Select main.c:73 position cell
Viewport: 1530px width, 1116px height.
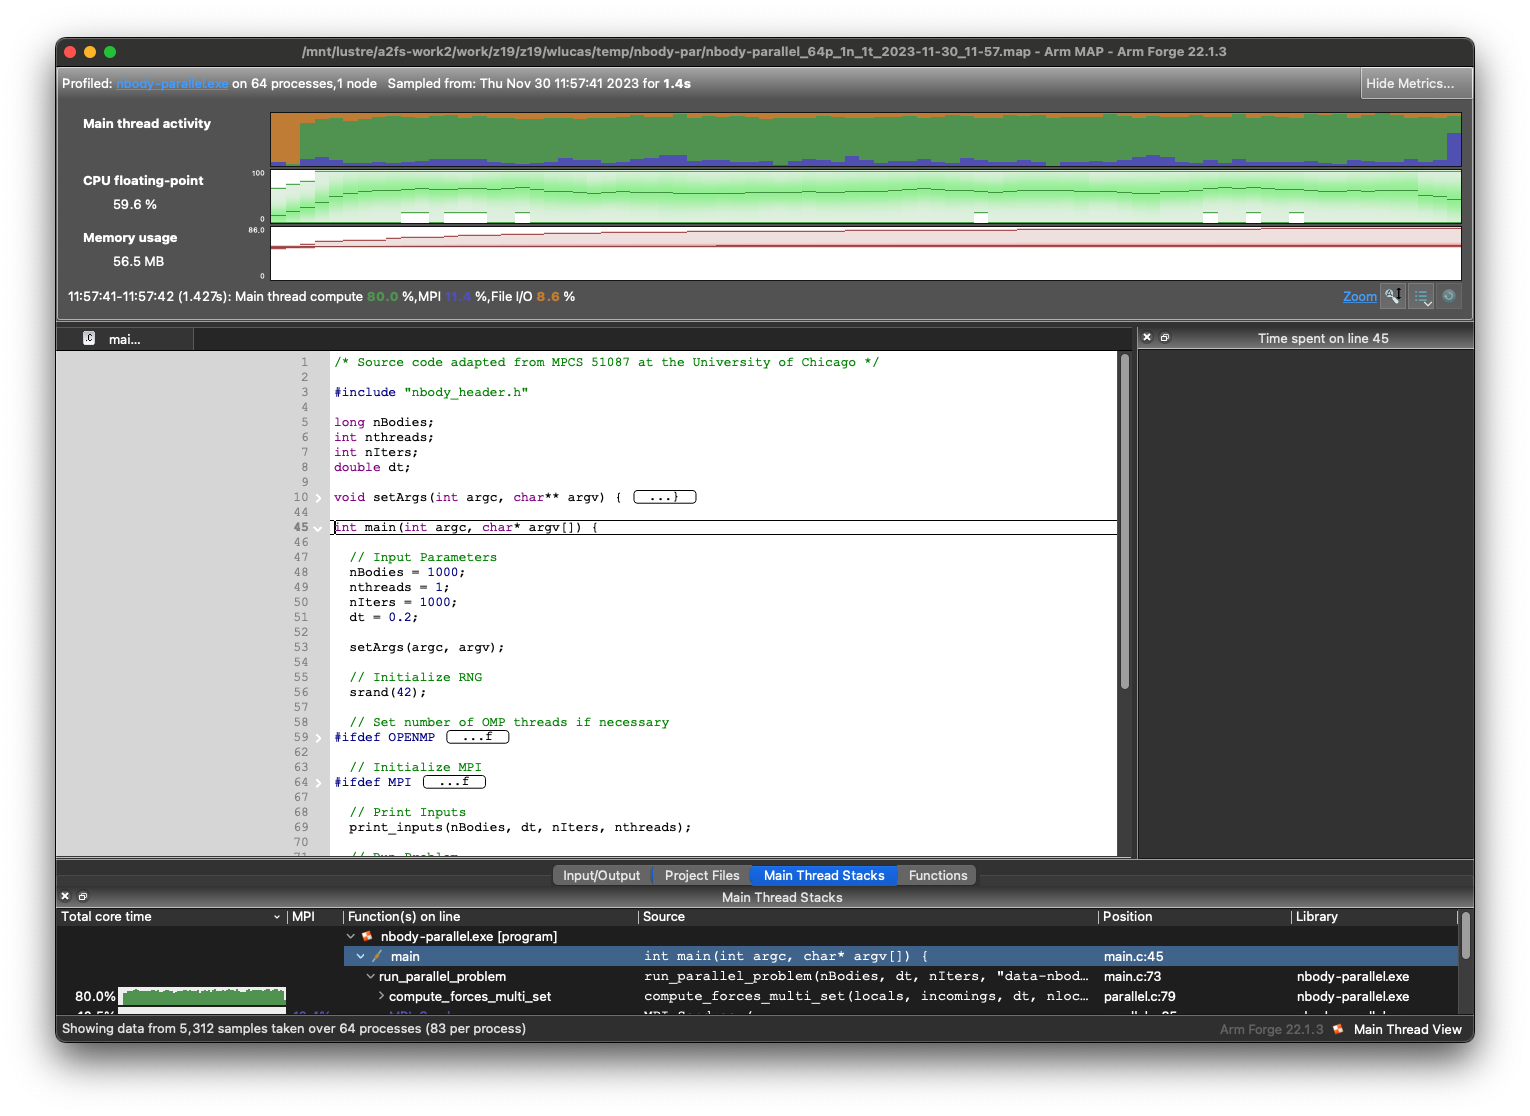tap(1132, 977)
